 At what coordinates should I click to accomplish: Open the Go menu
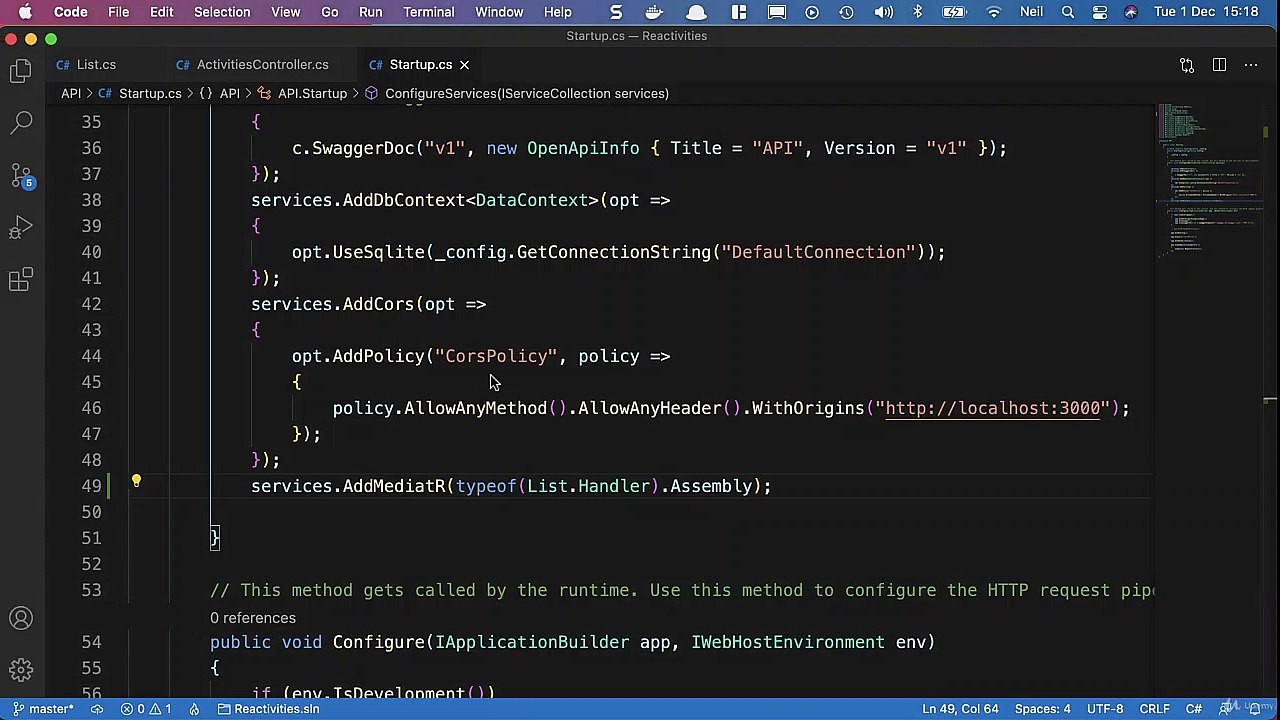point(329,12)
